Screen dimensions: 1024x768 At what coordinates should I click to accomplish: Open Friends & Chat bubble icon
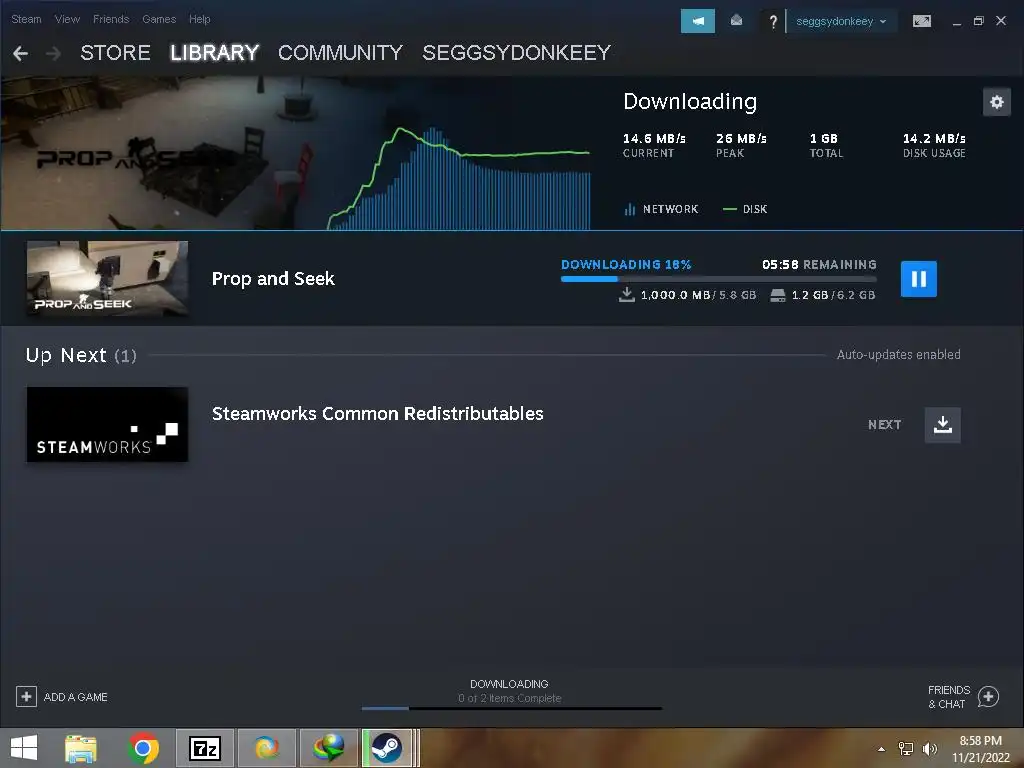[x=988, y=697]
